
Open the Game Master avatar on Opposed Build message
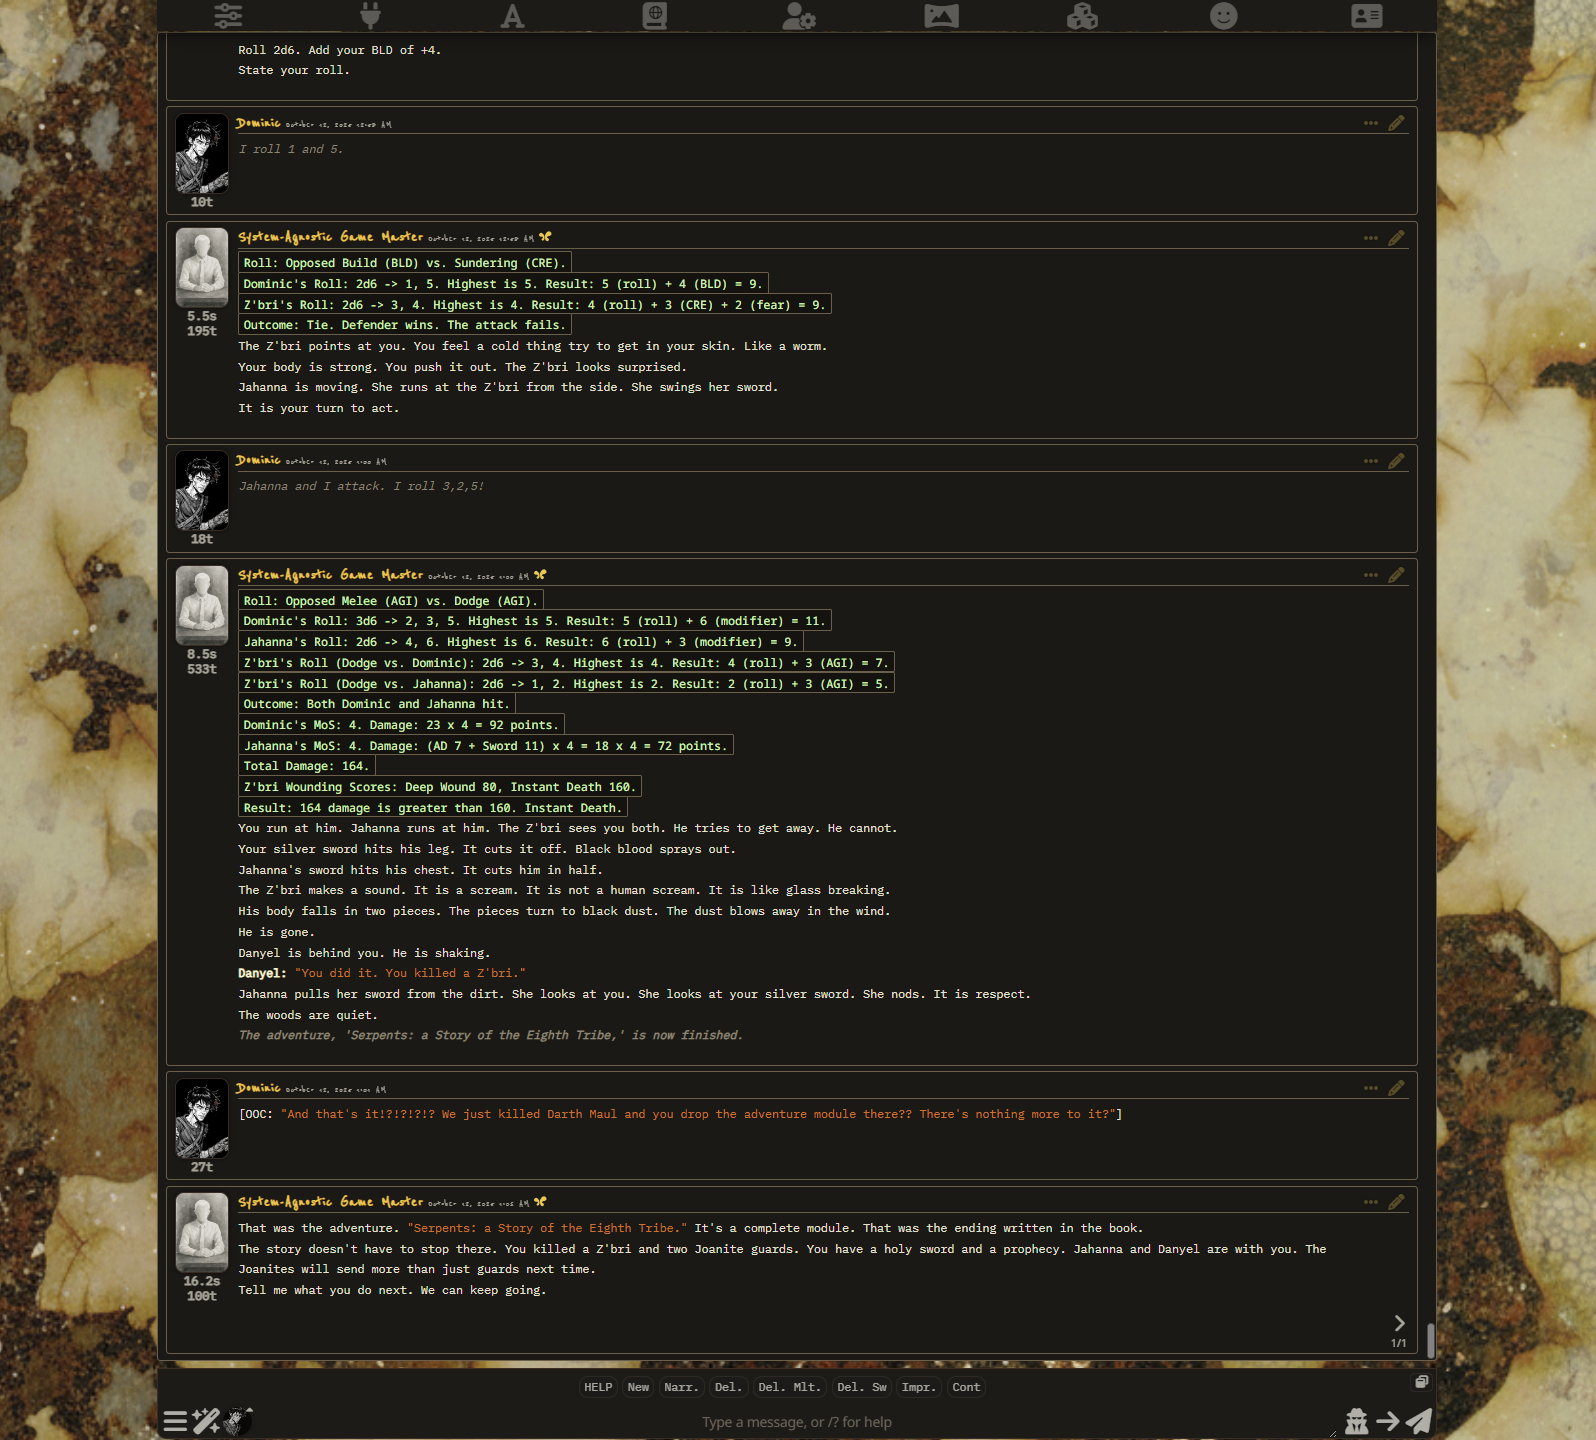pyautogui.click(x=202, y=267)
